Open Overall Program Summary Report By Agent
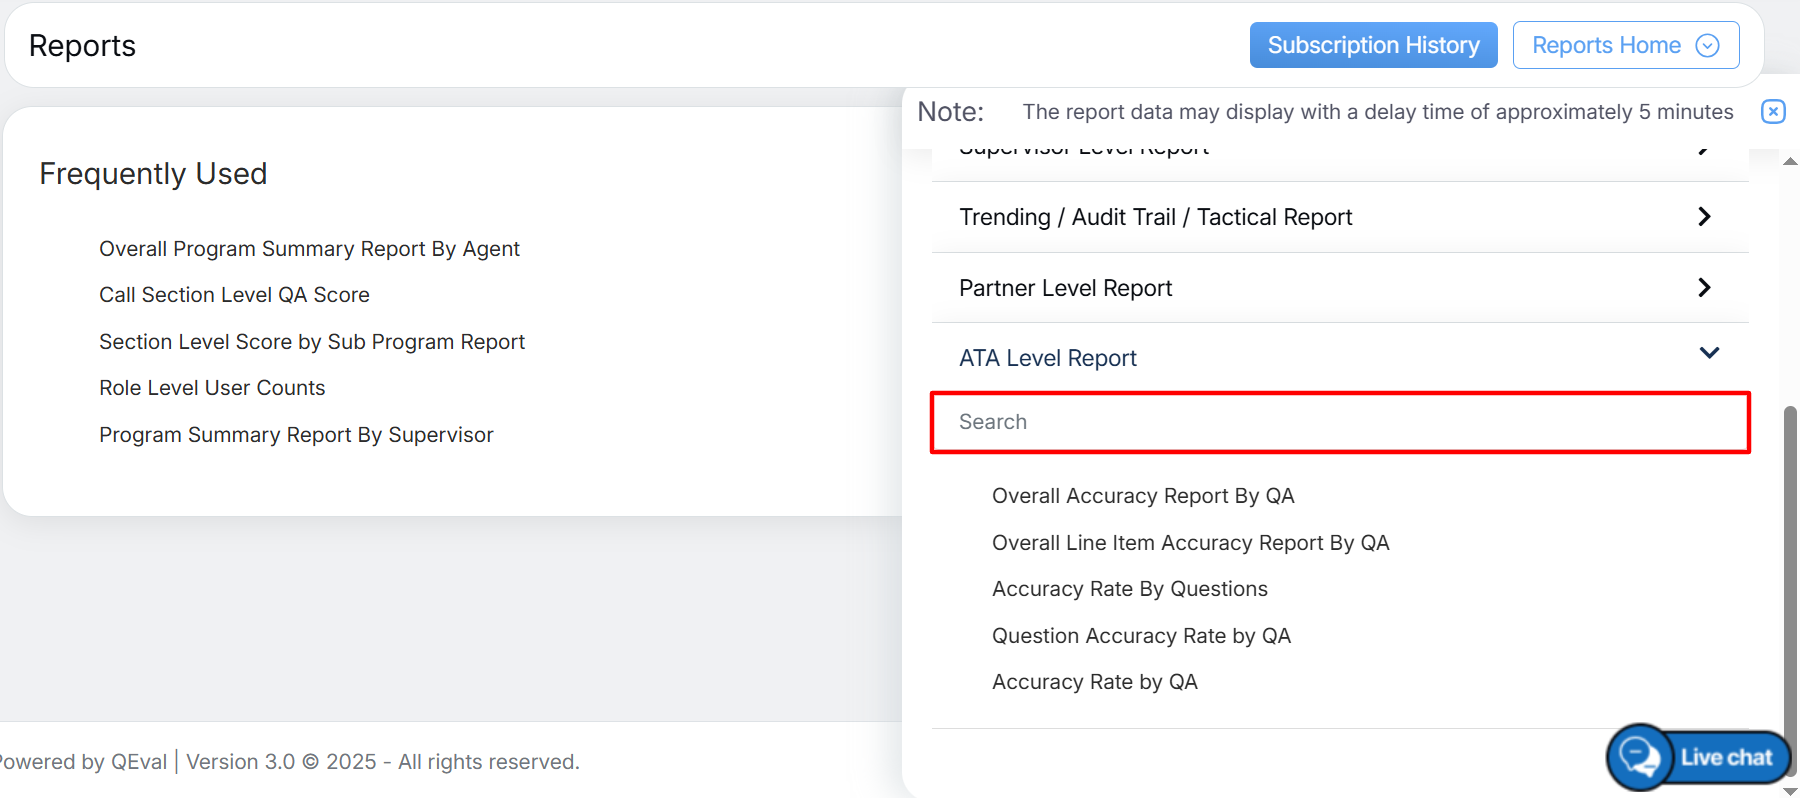Screen dimensions: 1800x798 point(309,249)
